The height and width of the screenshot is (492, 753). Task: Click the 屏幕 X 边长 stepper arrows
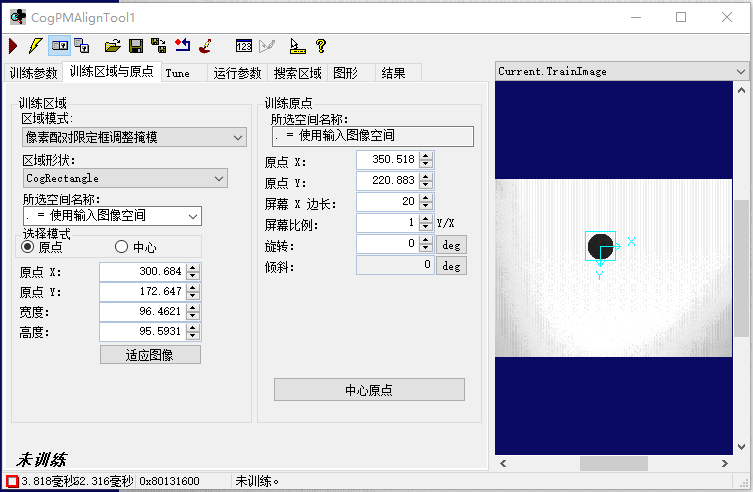pos(425,202)
